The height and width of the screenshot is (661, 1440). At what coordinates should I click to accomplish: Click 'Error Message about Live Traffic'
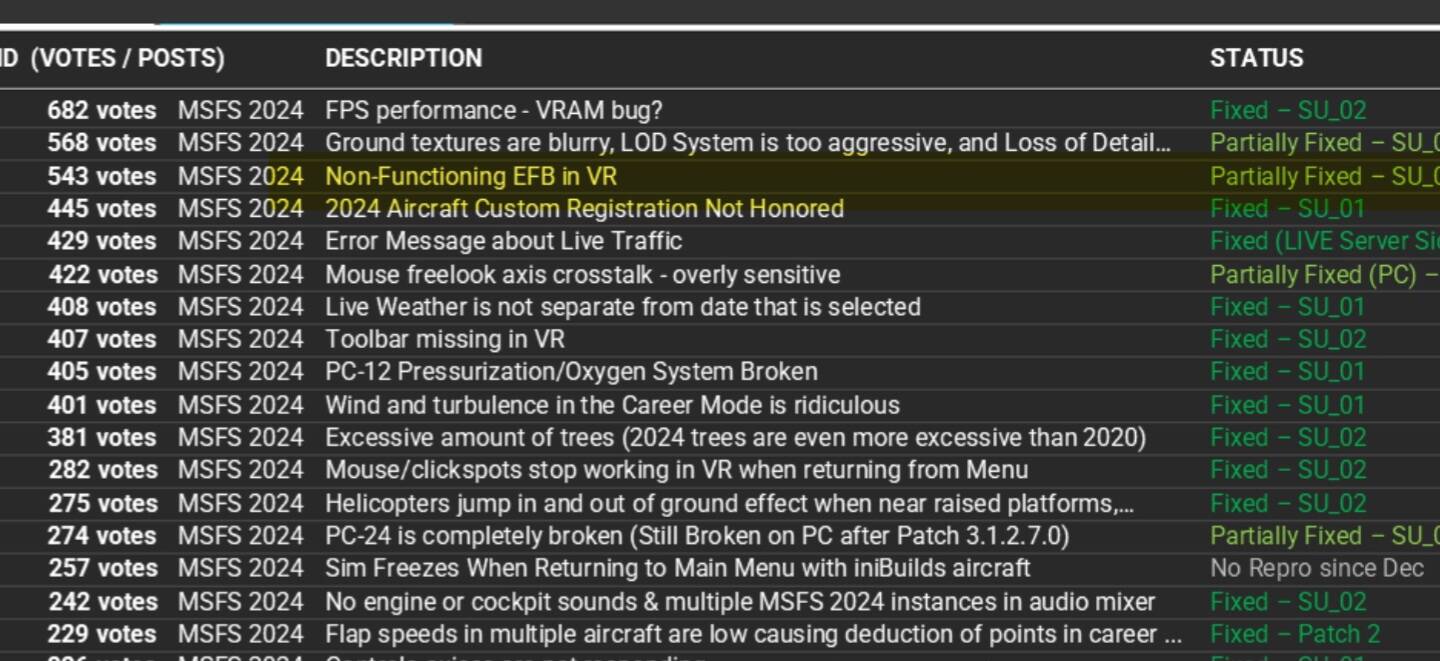click(x=503, y=241)
